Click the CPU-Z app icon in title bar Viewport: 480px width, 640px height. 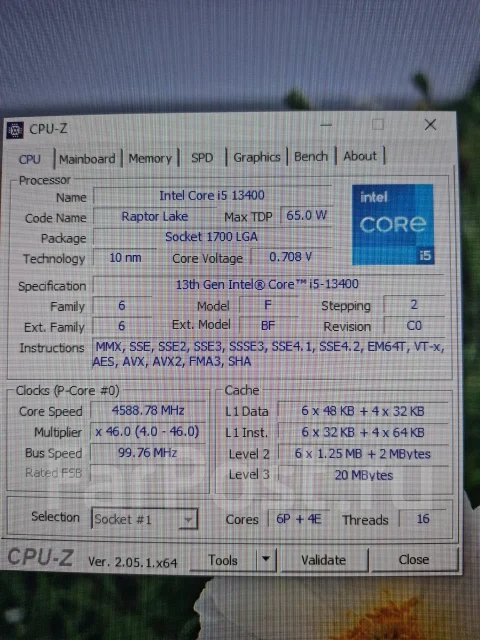(15, 130)
